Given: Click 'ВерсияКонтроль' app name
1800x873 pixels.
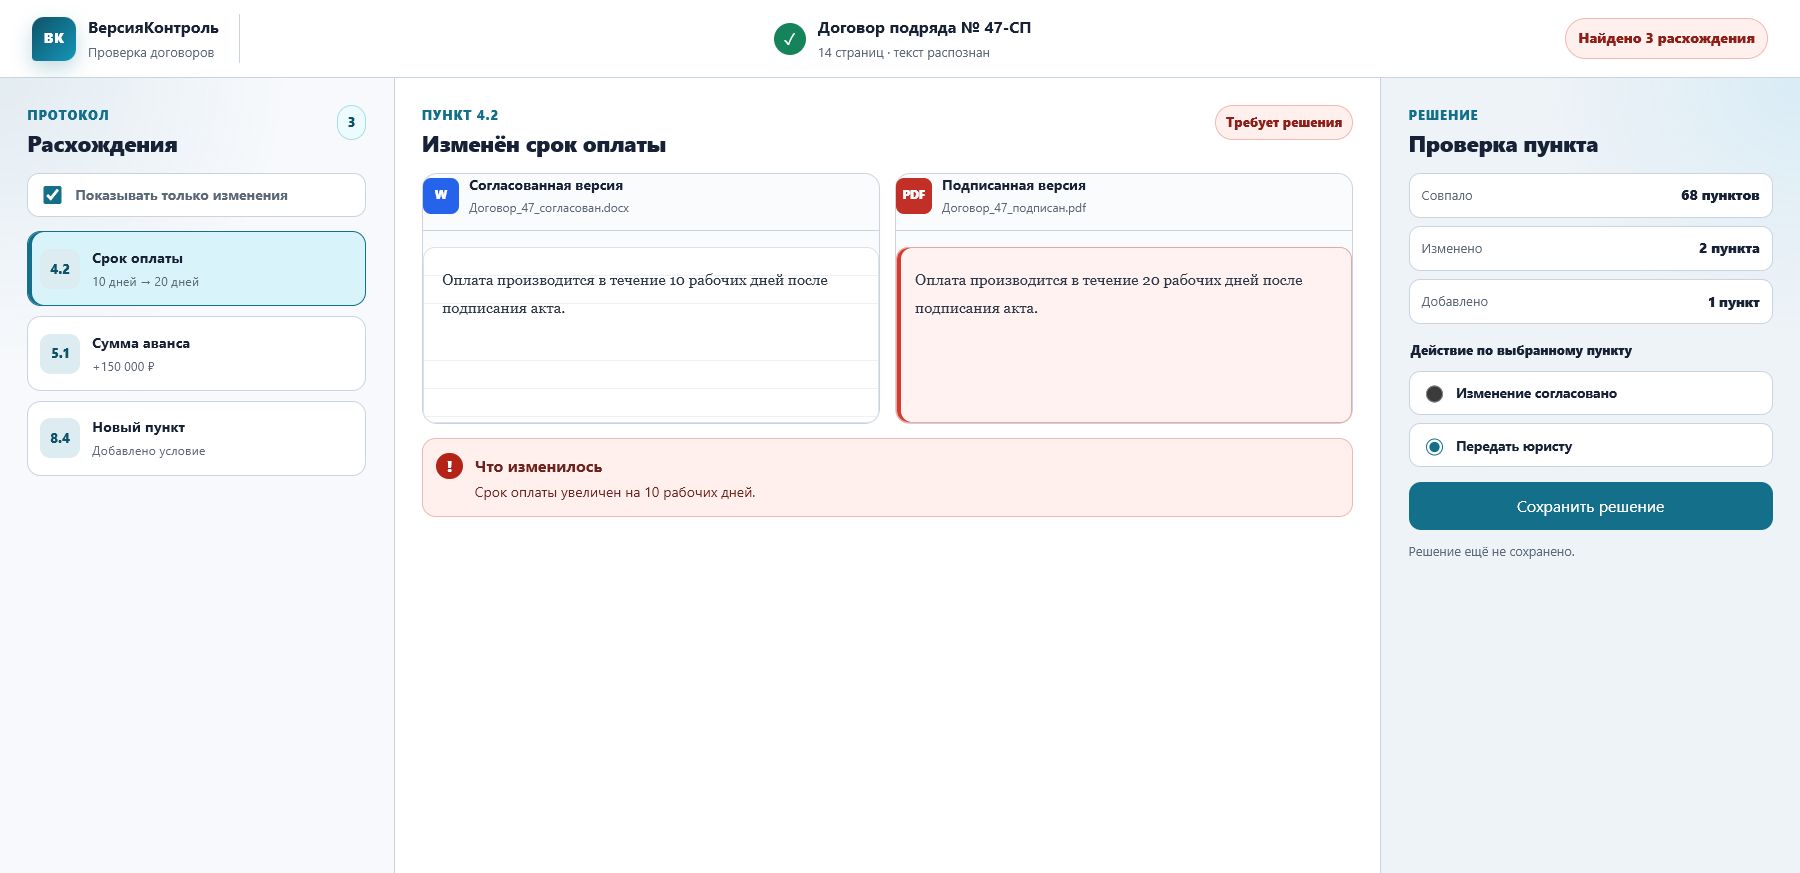Looking at the screenshot, I should tap(153, 28).
